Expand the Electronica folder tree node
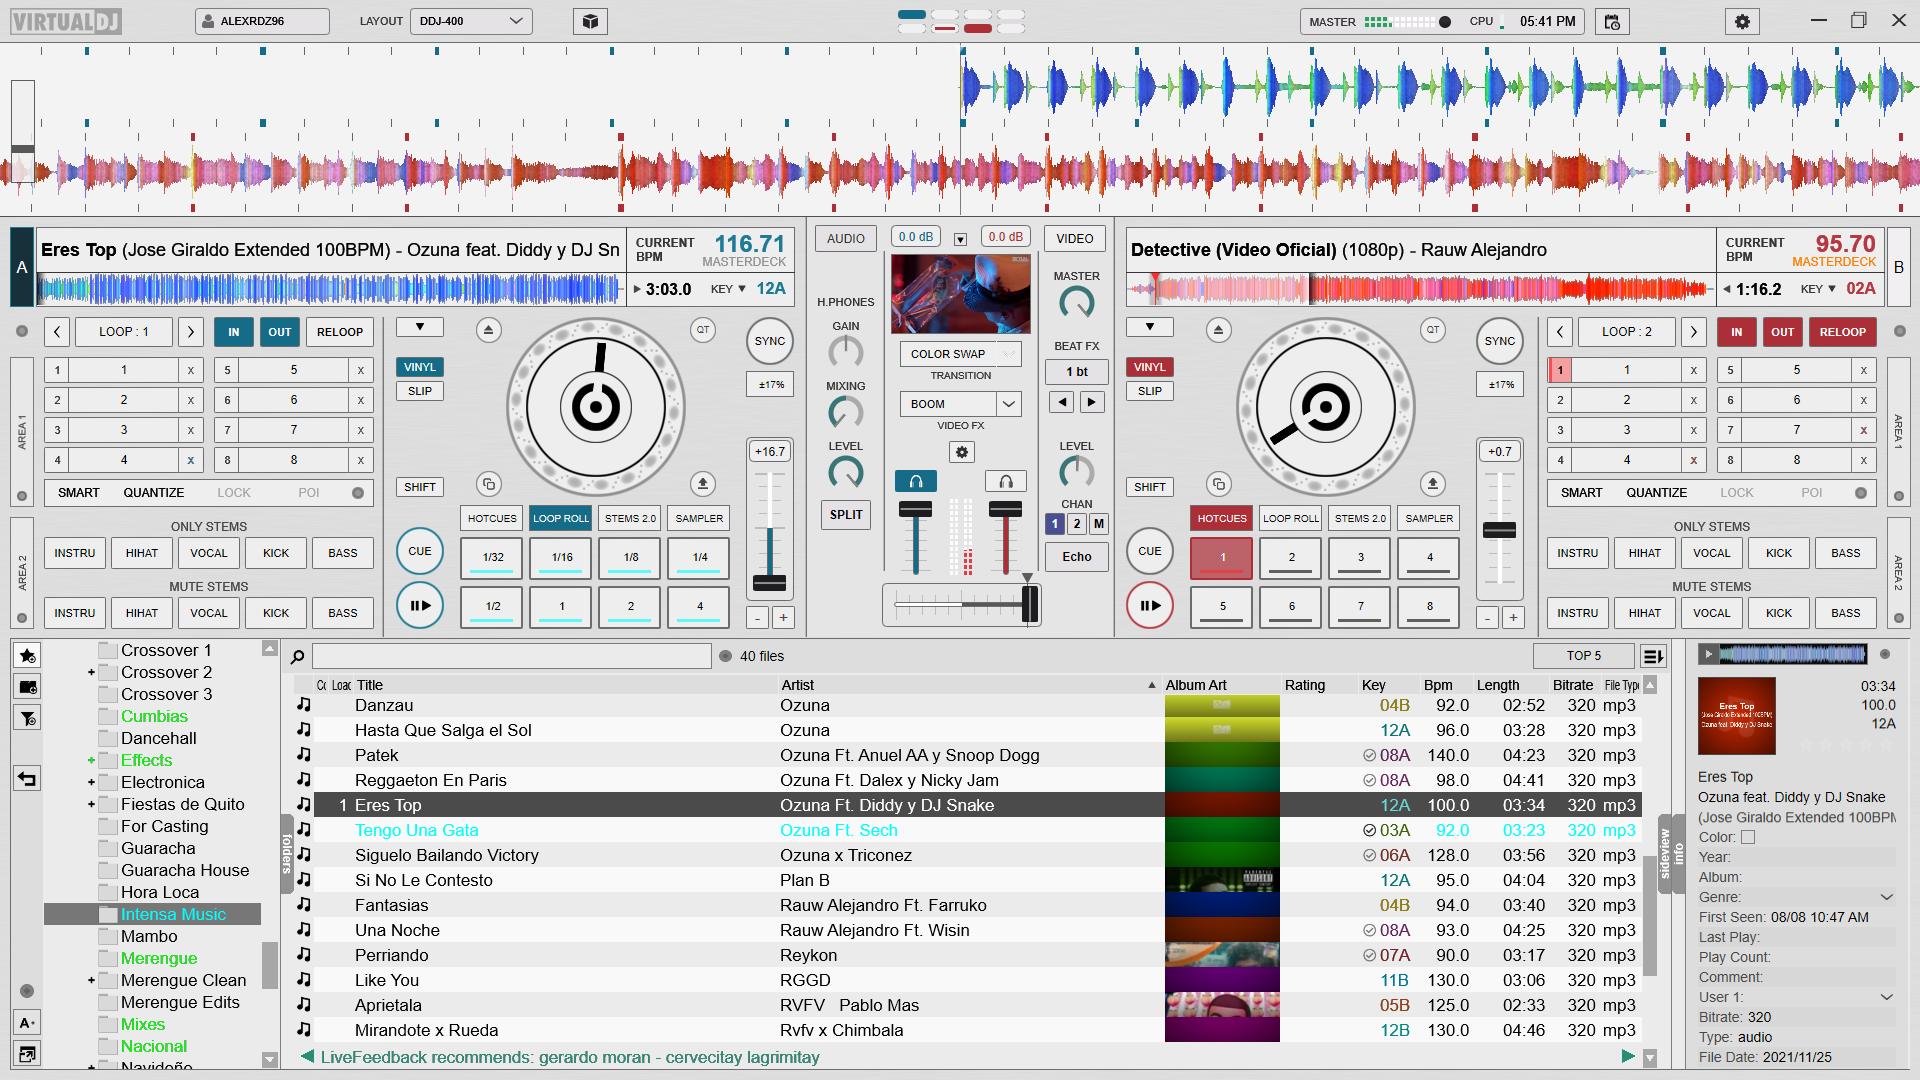Viewport: 1920px width, 1080px height. pyautogui.click(x=91, y=782)
